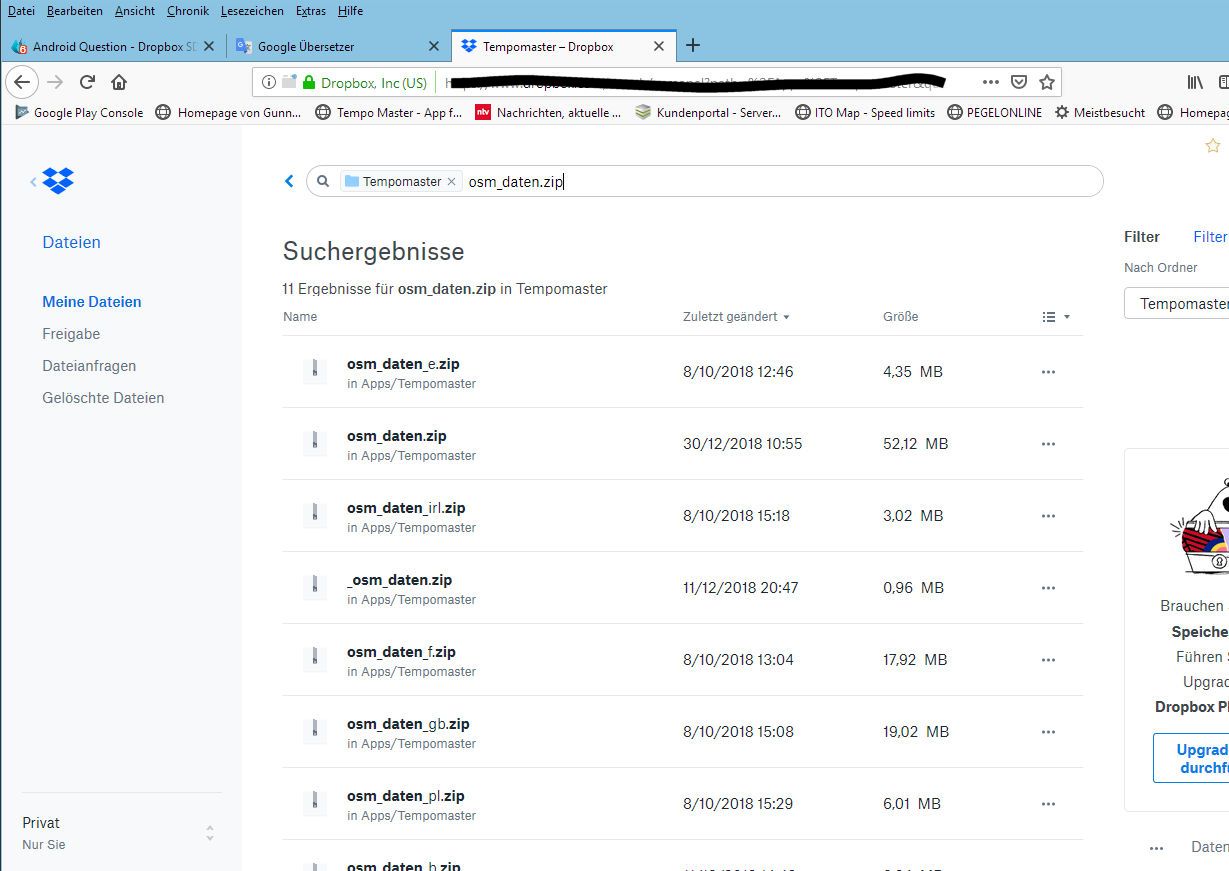Open a new browser tab
Screen dimensions: 1229x871
point(693,45)
